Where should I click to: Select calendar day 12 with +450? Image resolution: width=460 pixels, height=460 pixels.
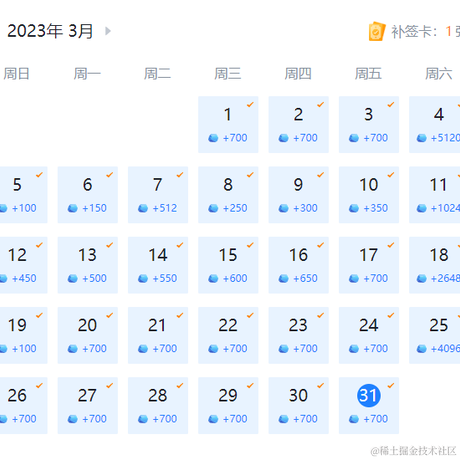click(23, 265)
